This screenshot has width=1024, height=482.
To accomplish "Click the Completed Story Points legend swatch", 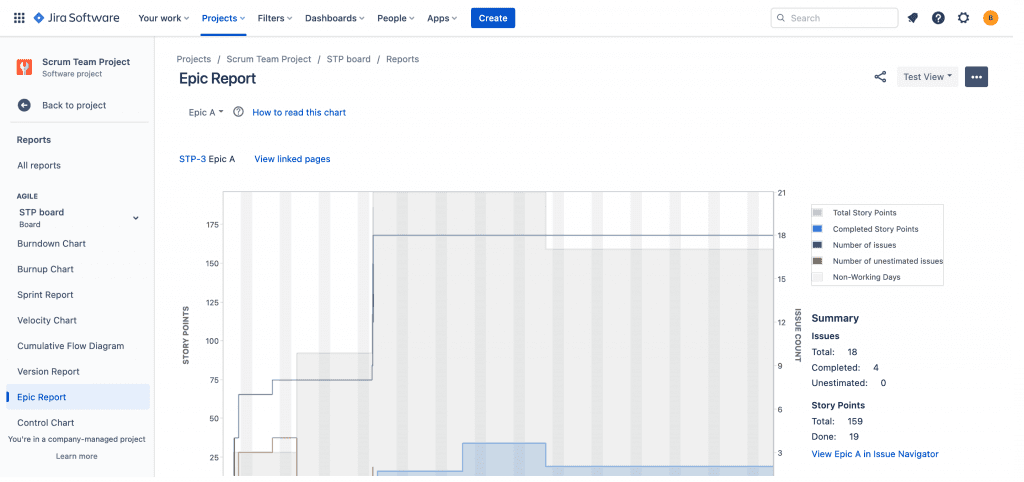I will click(x=817, y=229).
